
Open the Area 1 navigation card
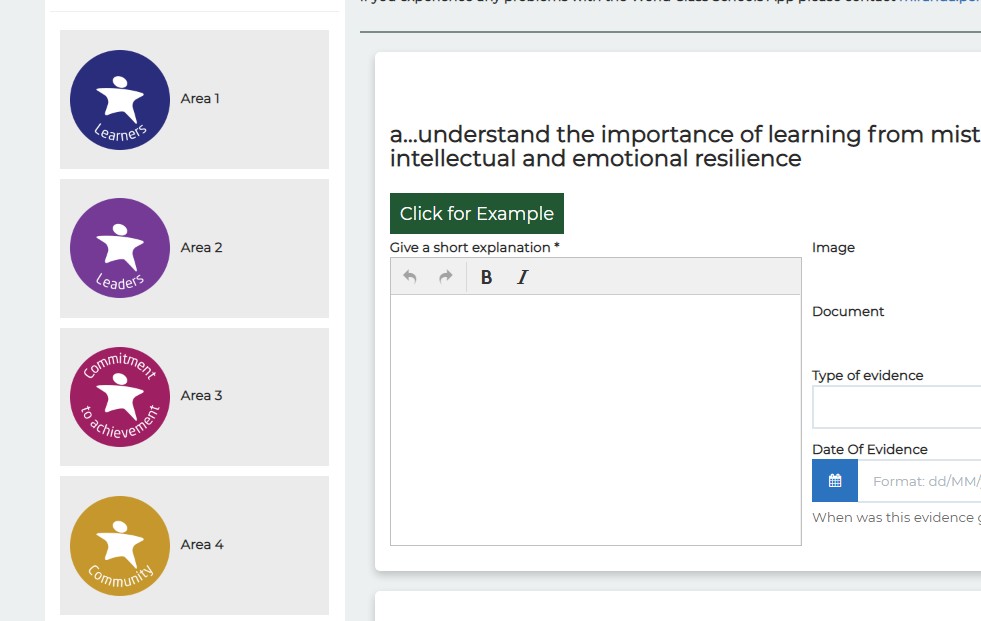[x=195, y=99]
